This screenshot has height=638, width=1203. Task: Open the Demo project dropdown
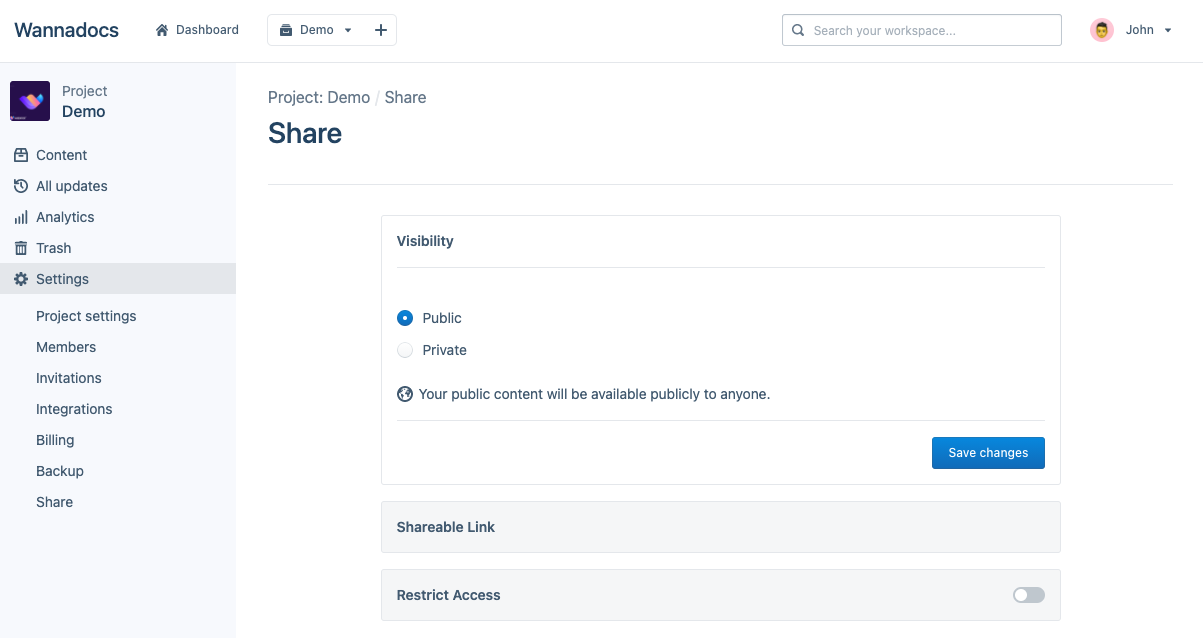coord(316,30)
